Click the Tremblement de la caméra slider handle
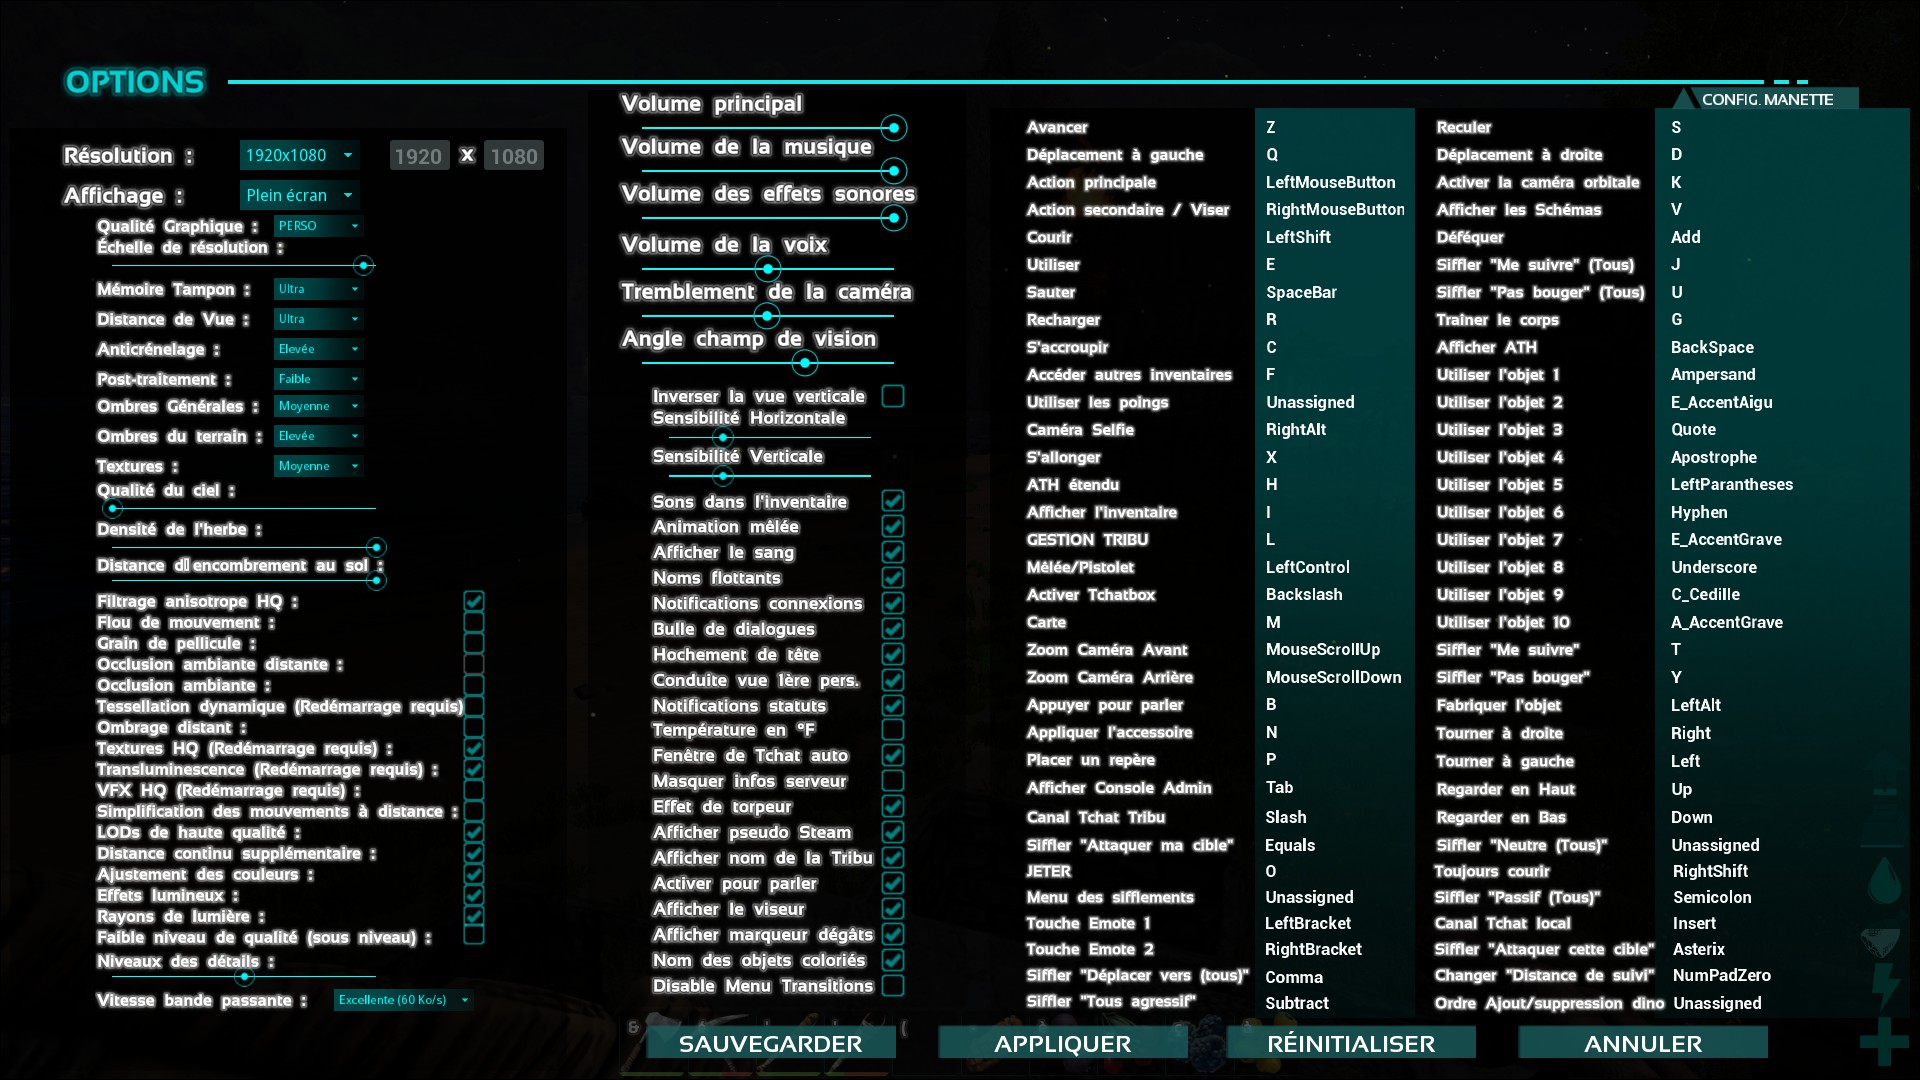Image resolution: width=1920 pixels, height=1080 pixels. 767,316
